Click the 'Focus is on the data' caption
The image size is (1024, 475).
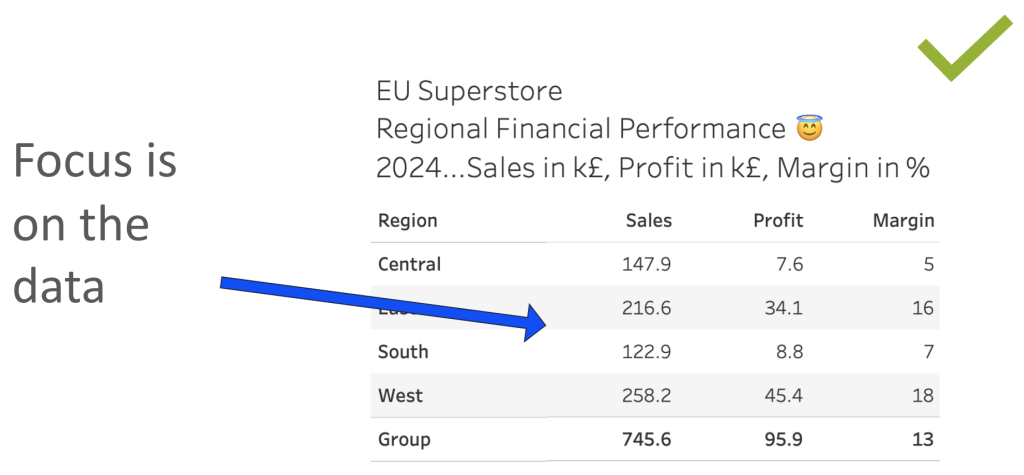coord(95,224)
